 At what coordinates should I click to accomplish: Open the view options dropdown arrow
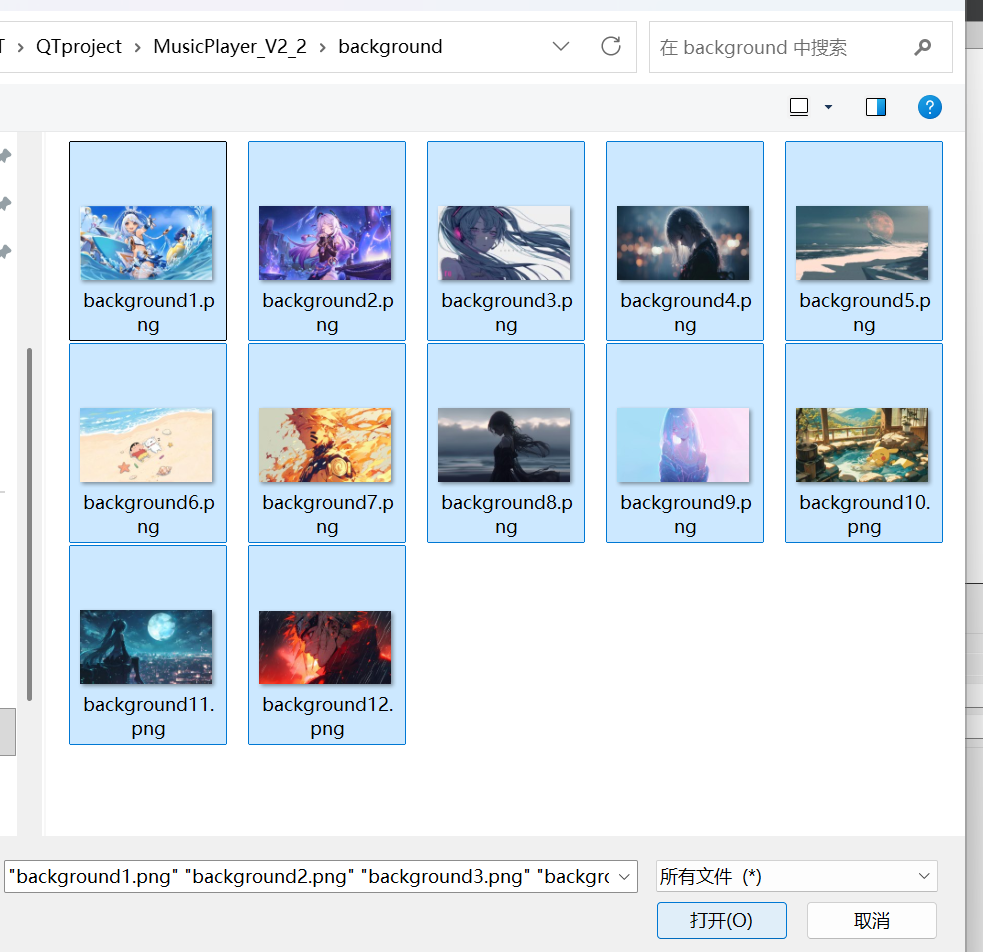(x=828, y=107)
